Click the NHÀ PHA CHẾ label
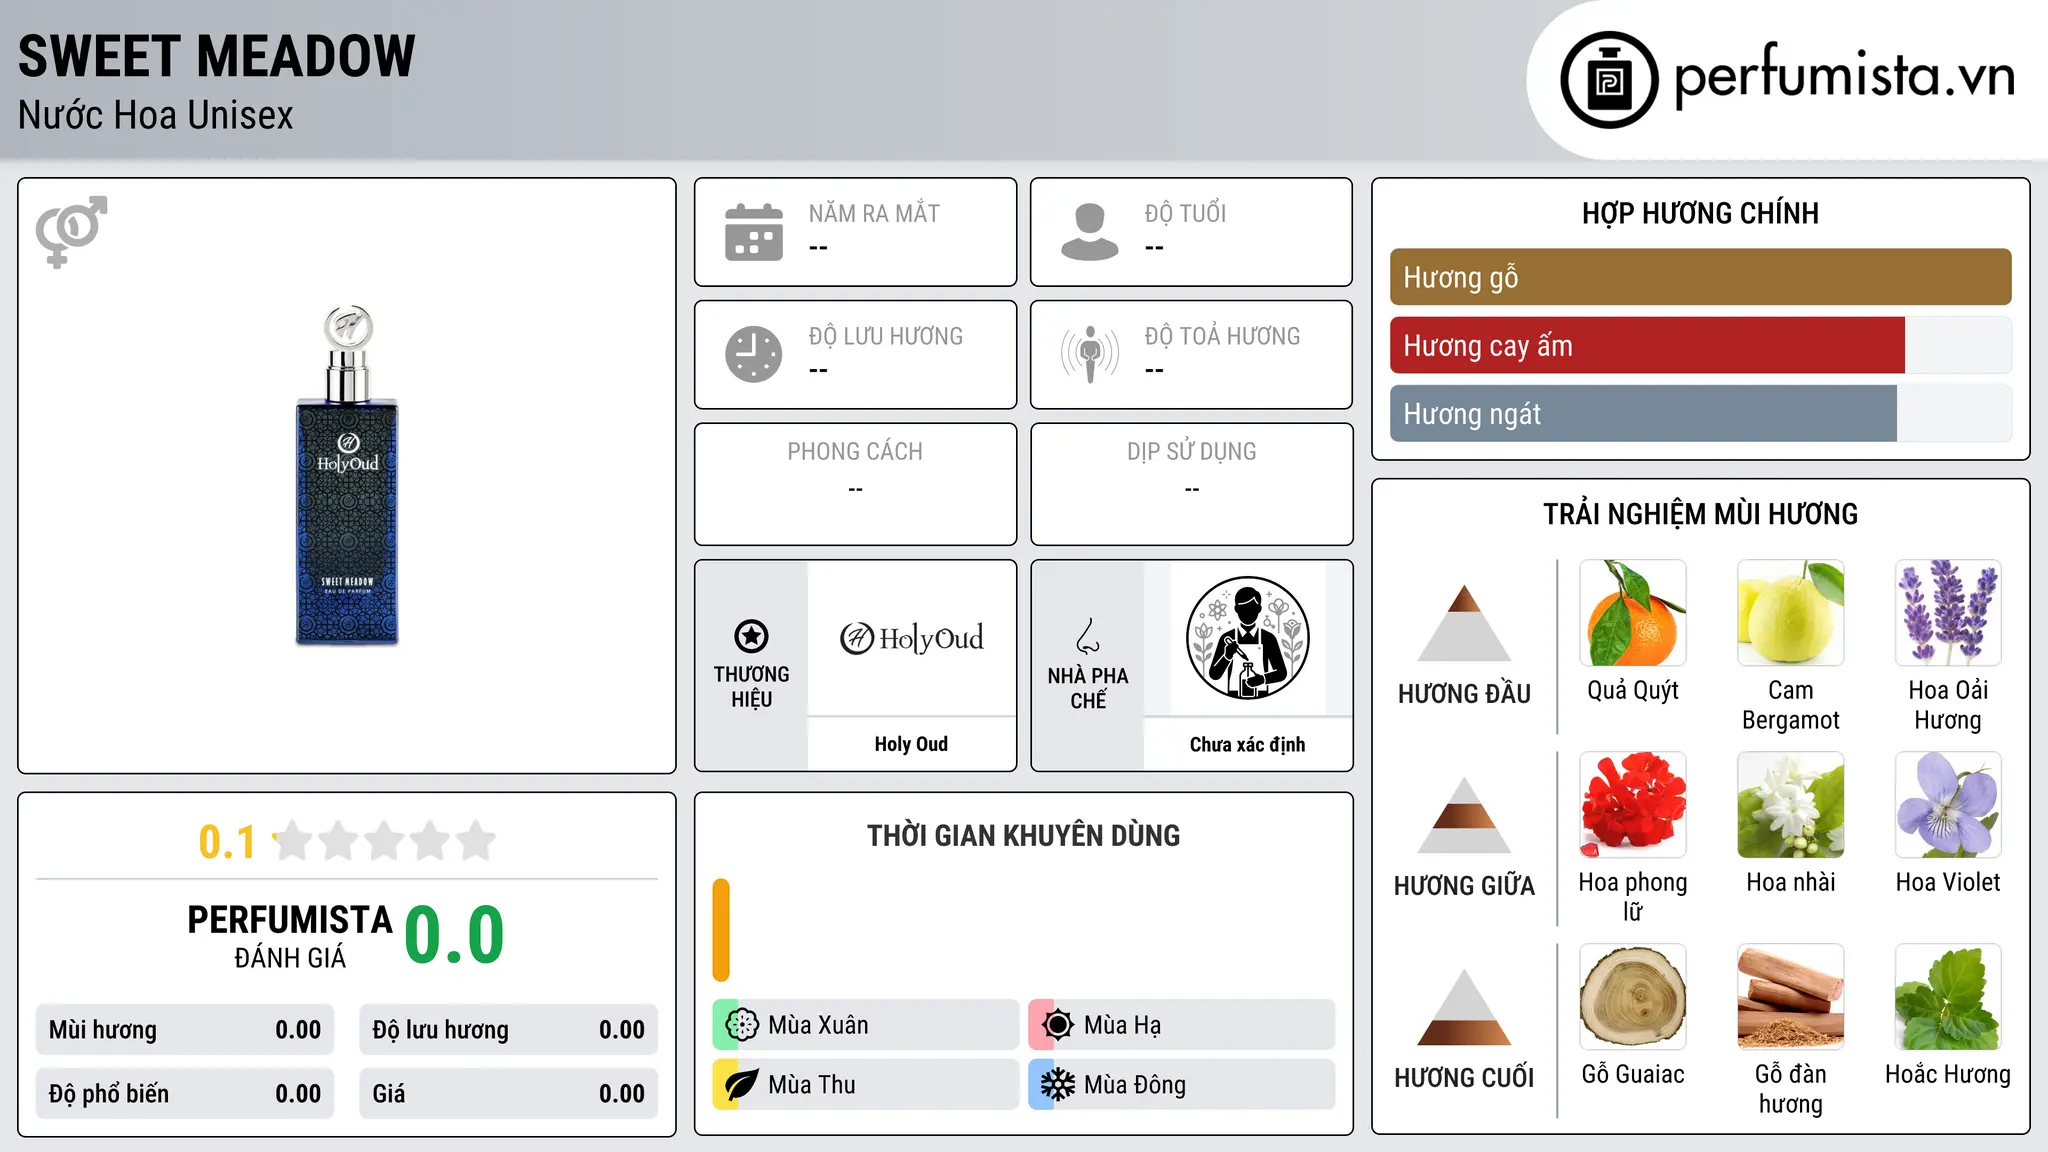The width and height of the screenshot is (2048, 1152). point(1088,688)
